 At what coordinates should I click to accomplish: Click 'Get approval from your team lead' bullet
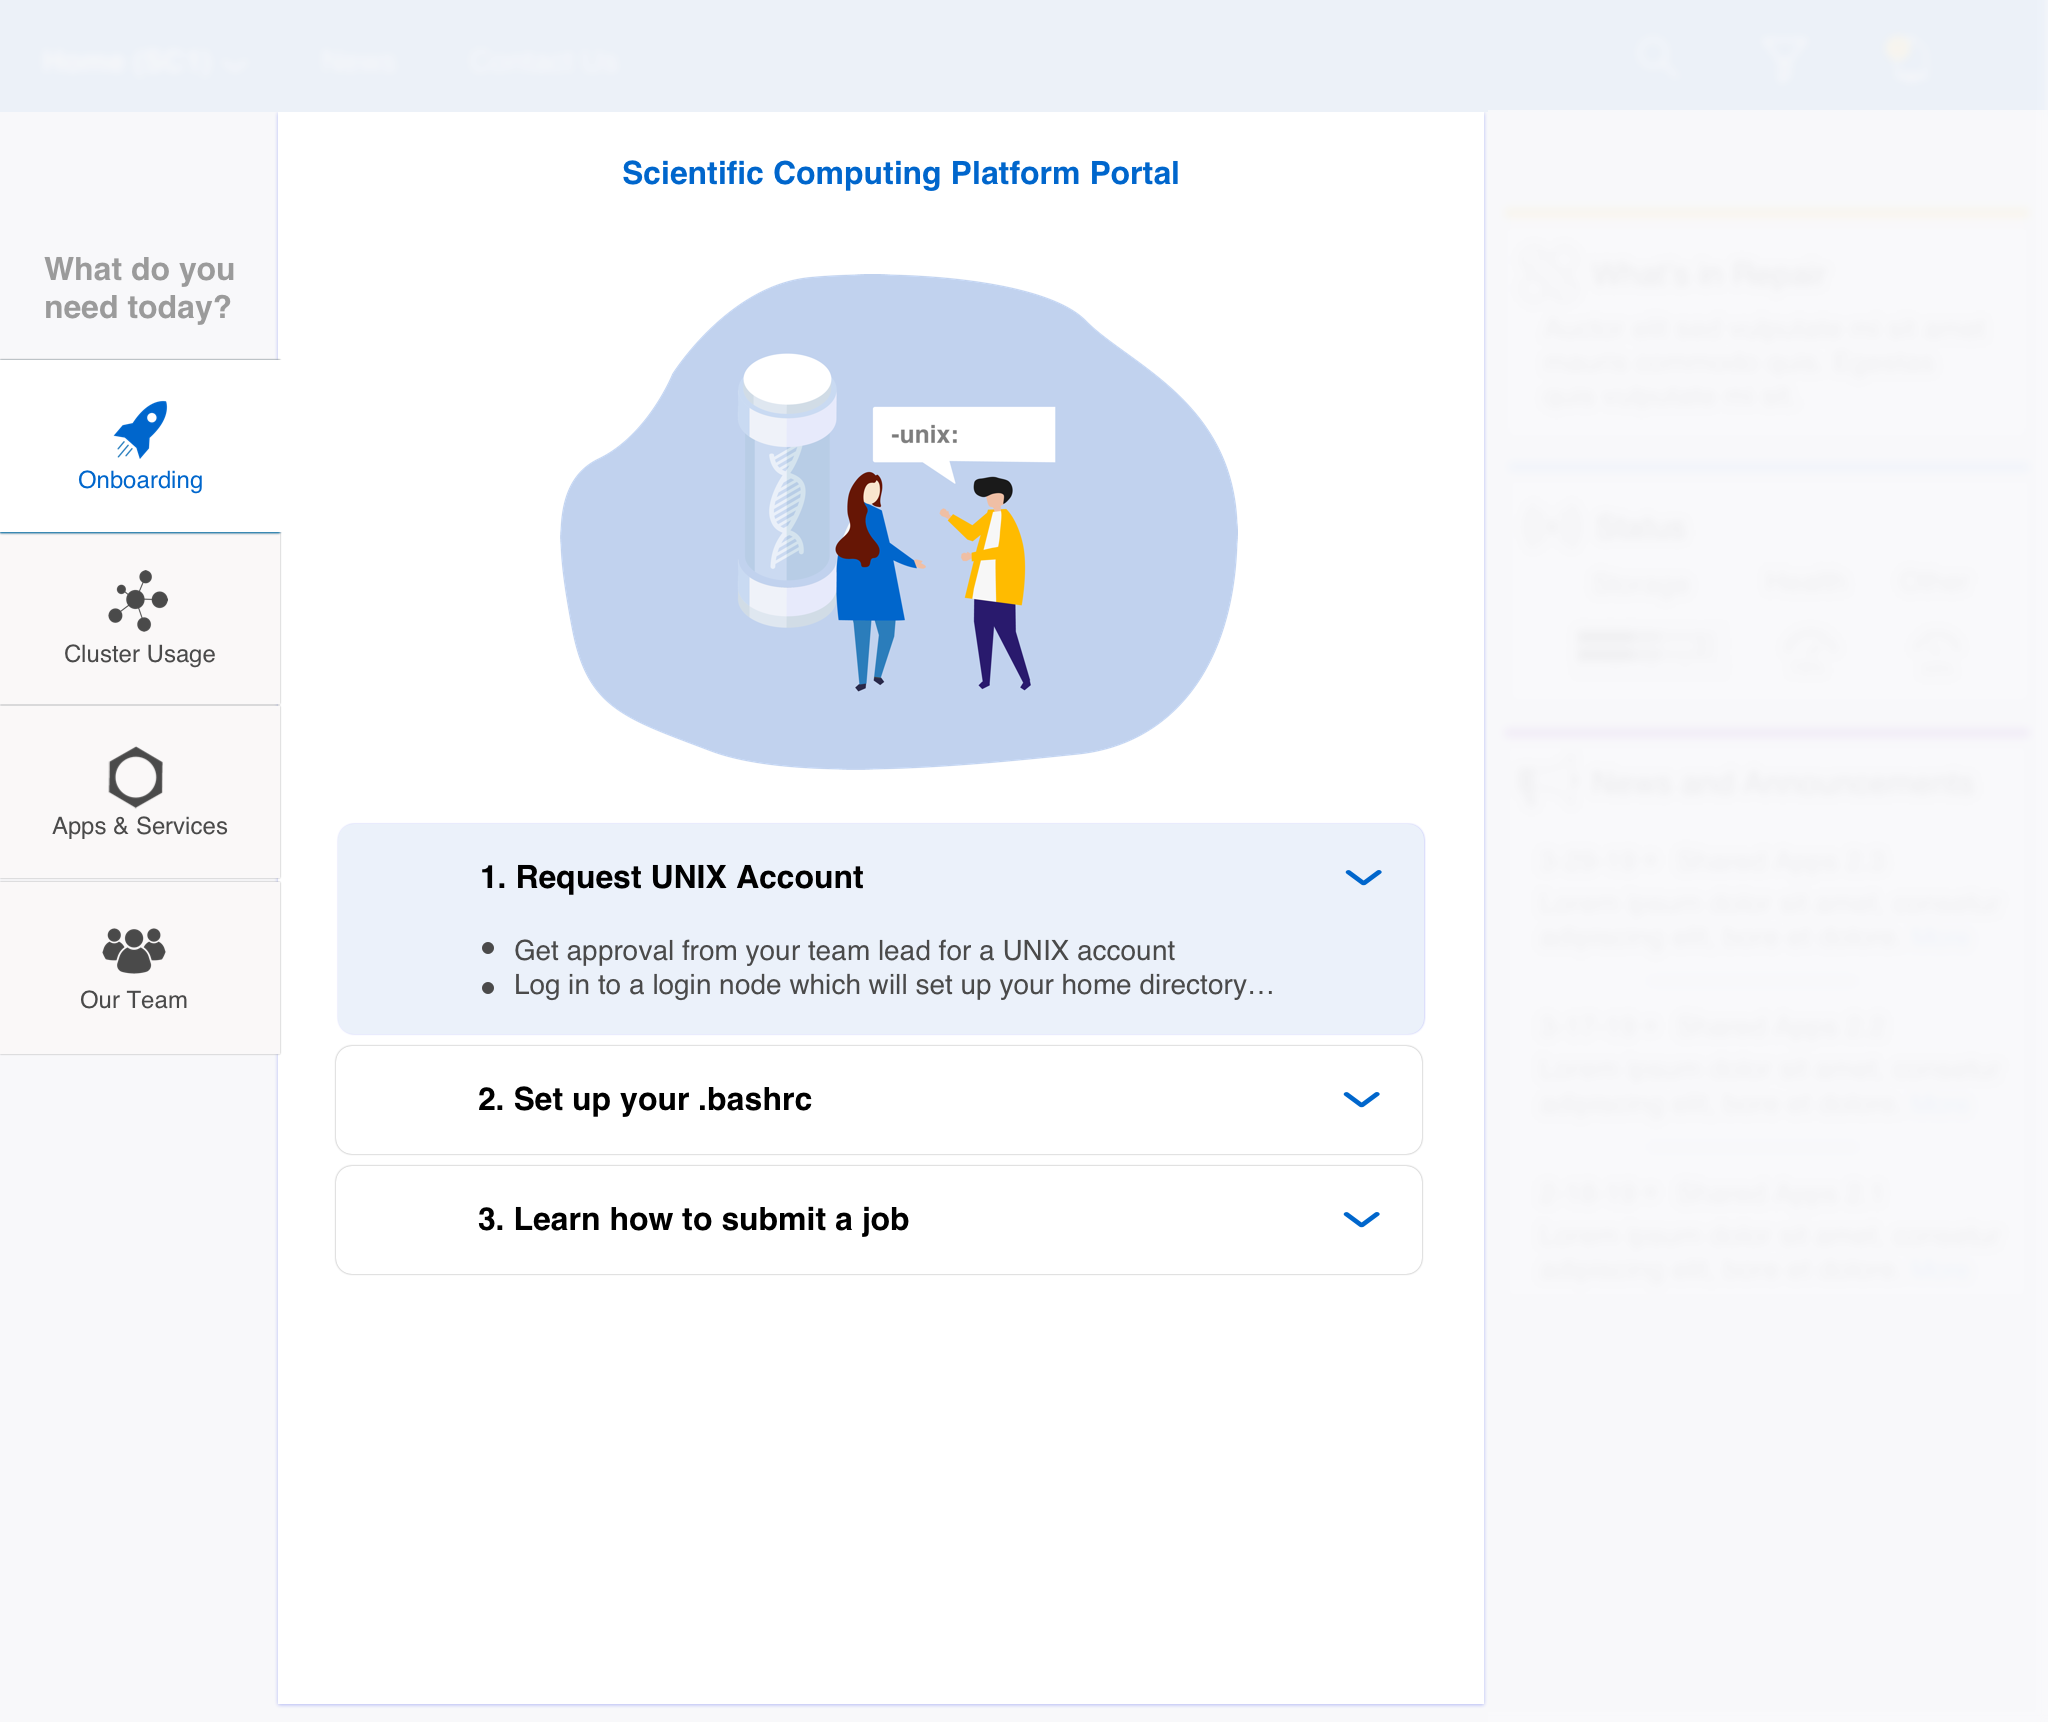coord(844,950)
